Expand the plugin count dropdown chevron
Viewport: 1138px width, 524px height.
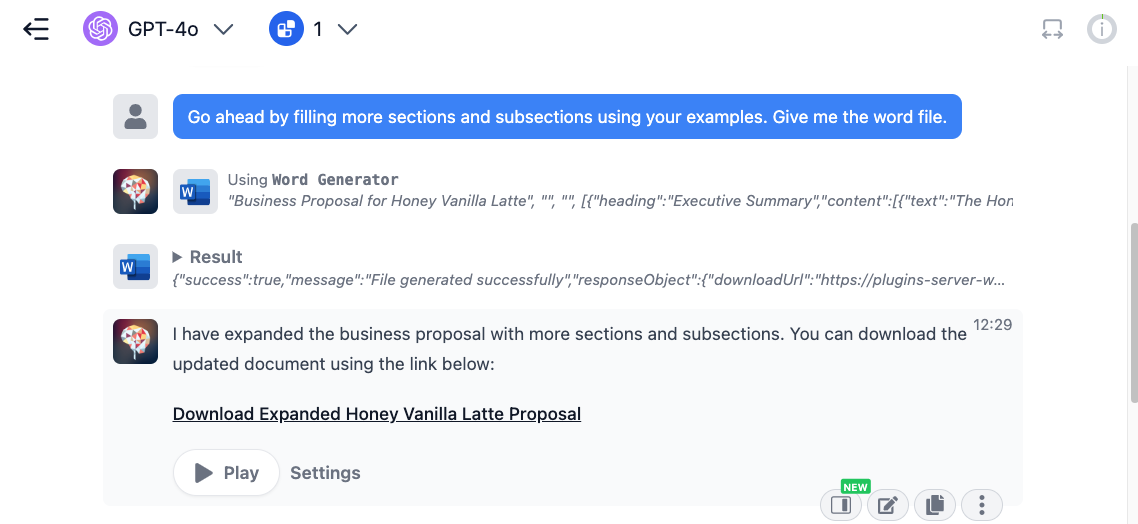pos(348,29)
